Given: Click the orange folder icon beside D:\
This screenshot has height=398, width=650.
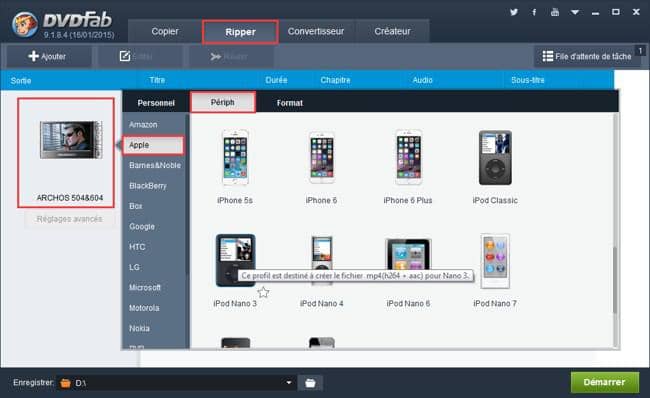Looking at the screenshot, I should (65, 383).
